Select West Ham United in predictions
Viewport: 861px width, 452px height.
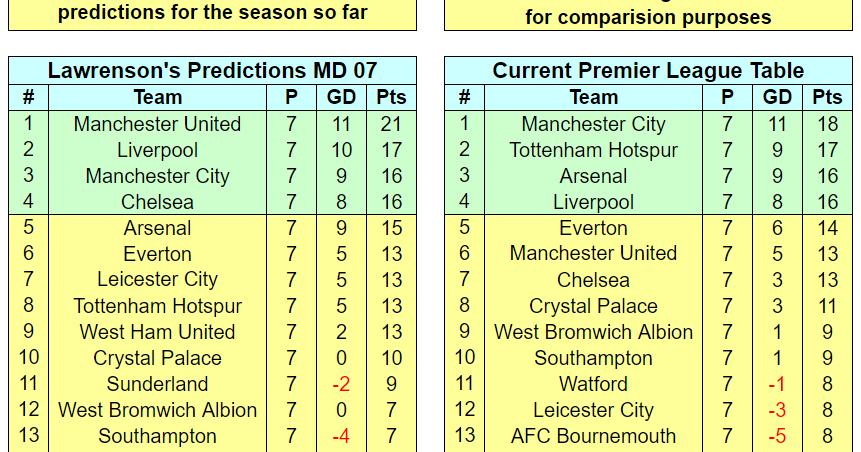click(x=158, y=332)
